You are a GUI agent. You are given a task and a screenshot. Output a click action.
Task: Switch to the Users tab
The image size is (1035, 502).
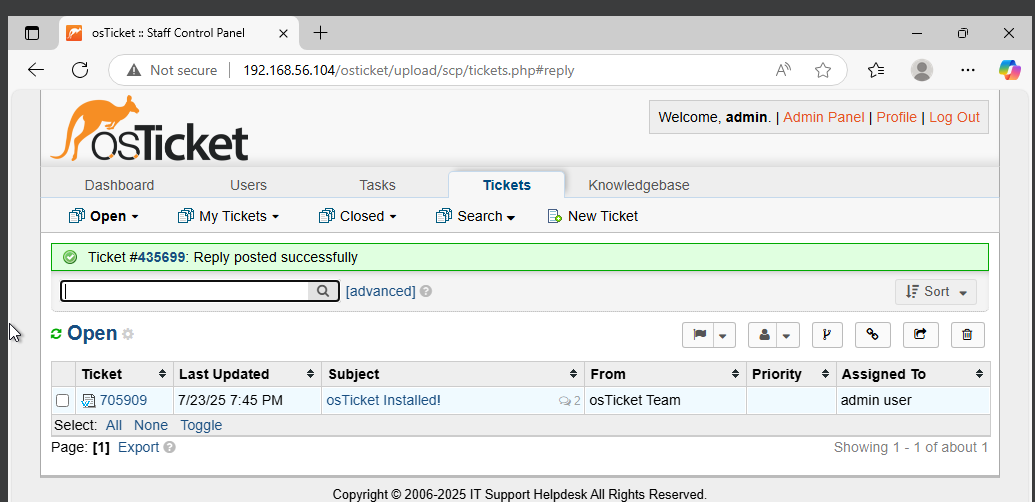point(248,185)
